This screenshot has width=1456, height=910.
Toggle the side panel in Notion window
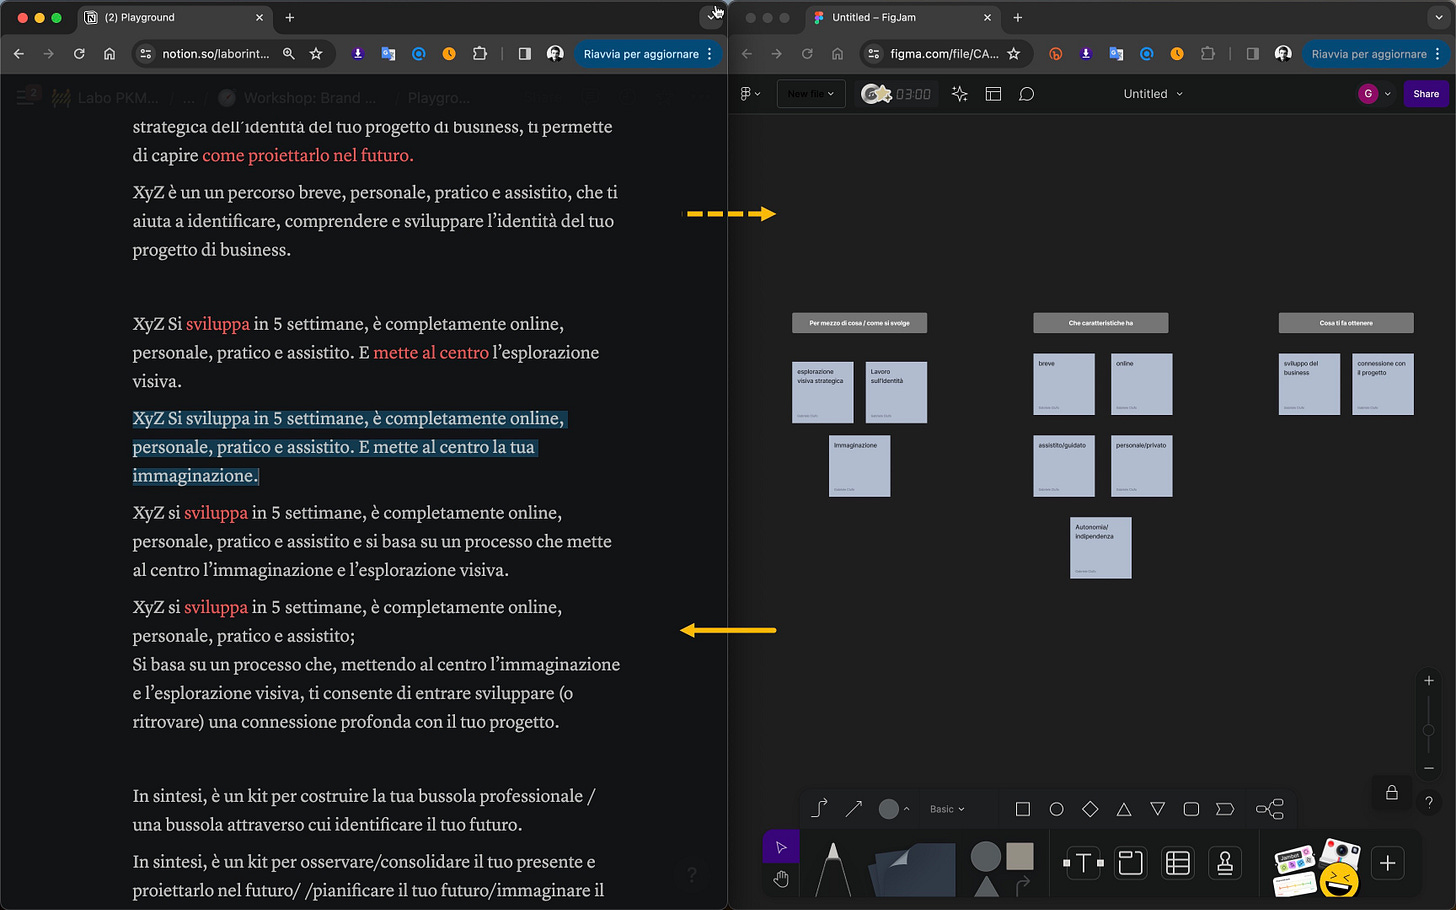pyautogui.click(x=525, y=54)
